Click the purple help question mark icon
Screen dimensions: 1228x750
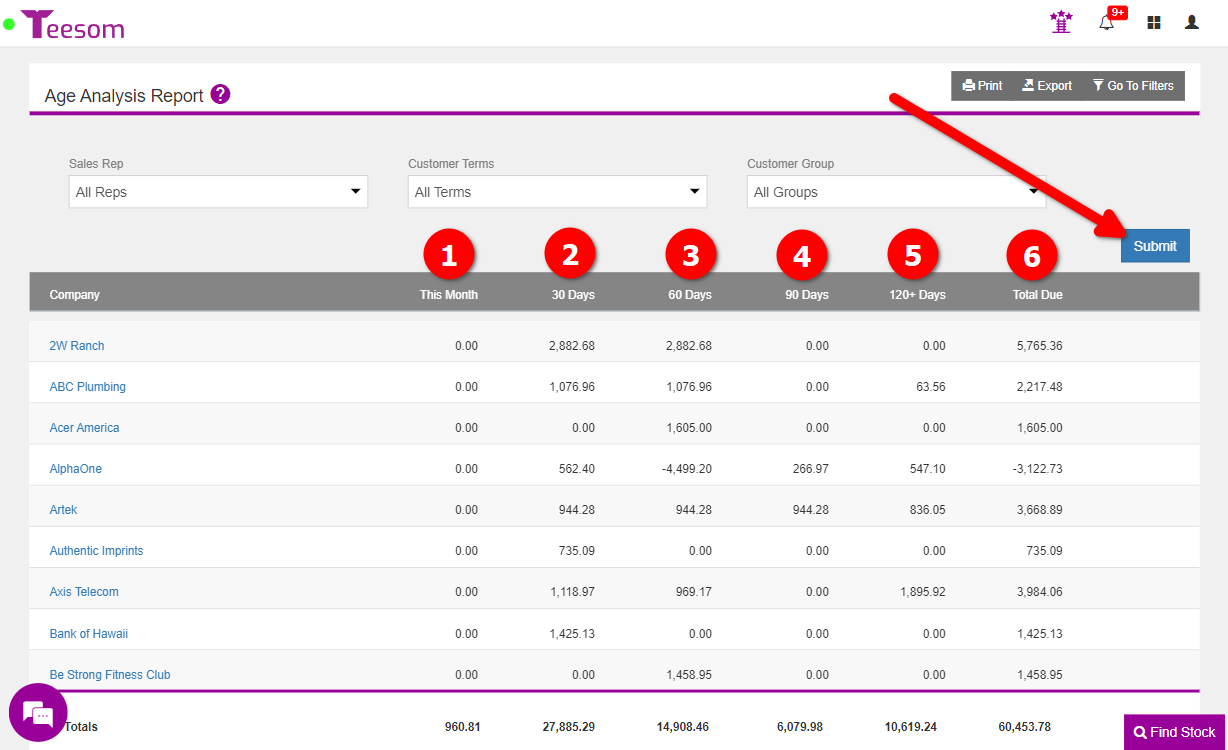pyautogui.click(x=221, y=95)
